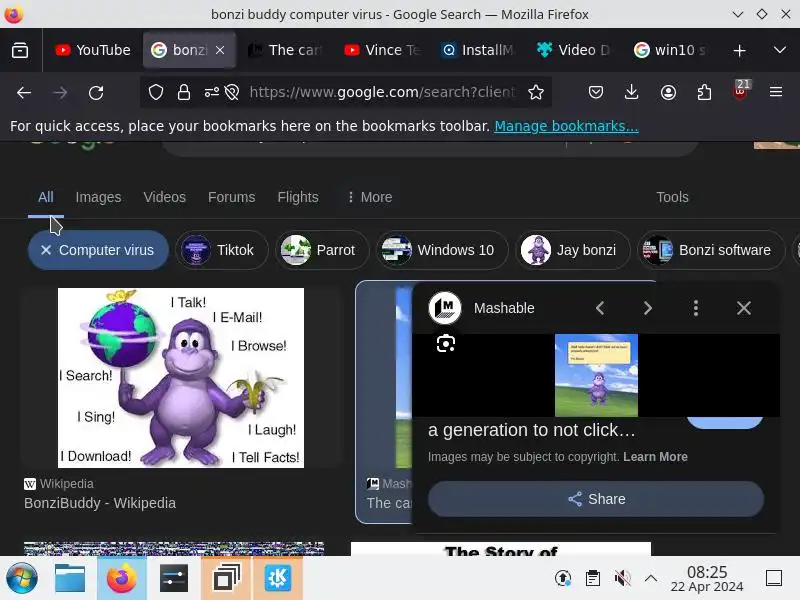Save page to Pocket
The image size is (800, 600).
[595, 92]
